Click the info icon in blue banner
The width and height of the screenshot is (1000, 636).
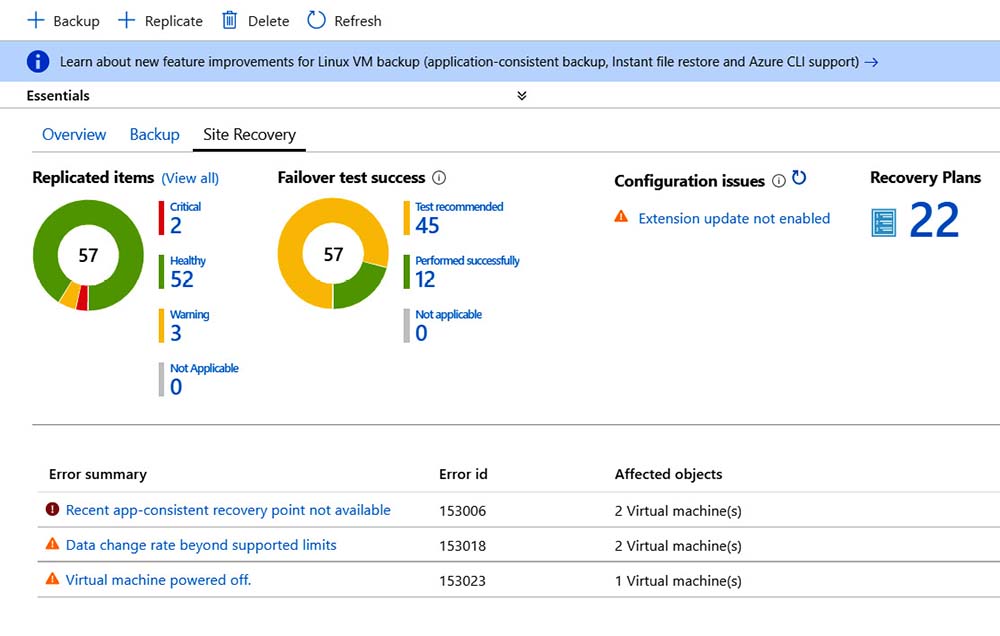38,62
